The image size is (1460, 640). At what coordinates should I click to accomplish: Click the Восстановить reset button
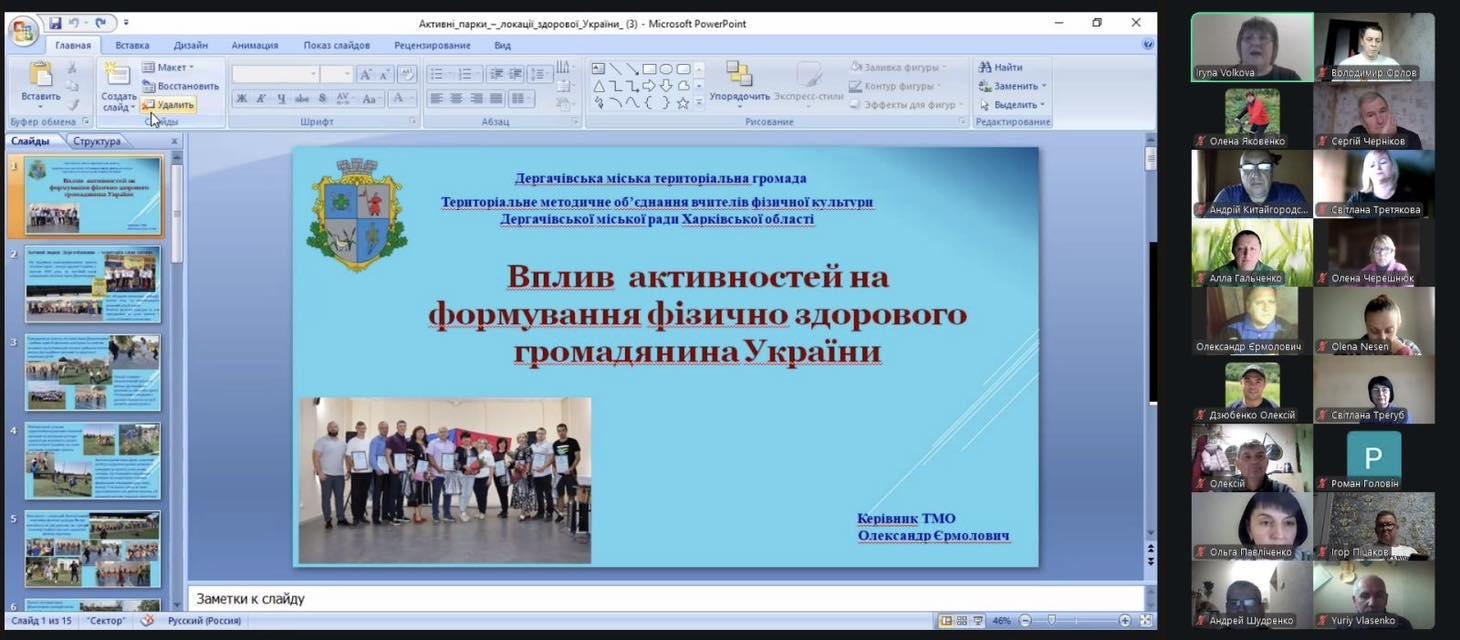coord(182,86)
